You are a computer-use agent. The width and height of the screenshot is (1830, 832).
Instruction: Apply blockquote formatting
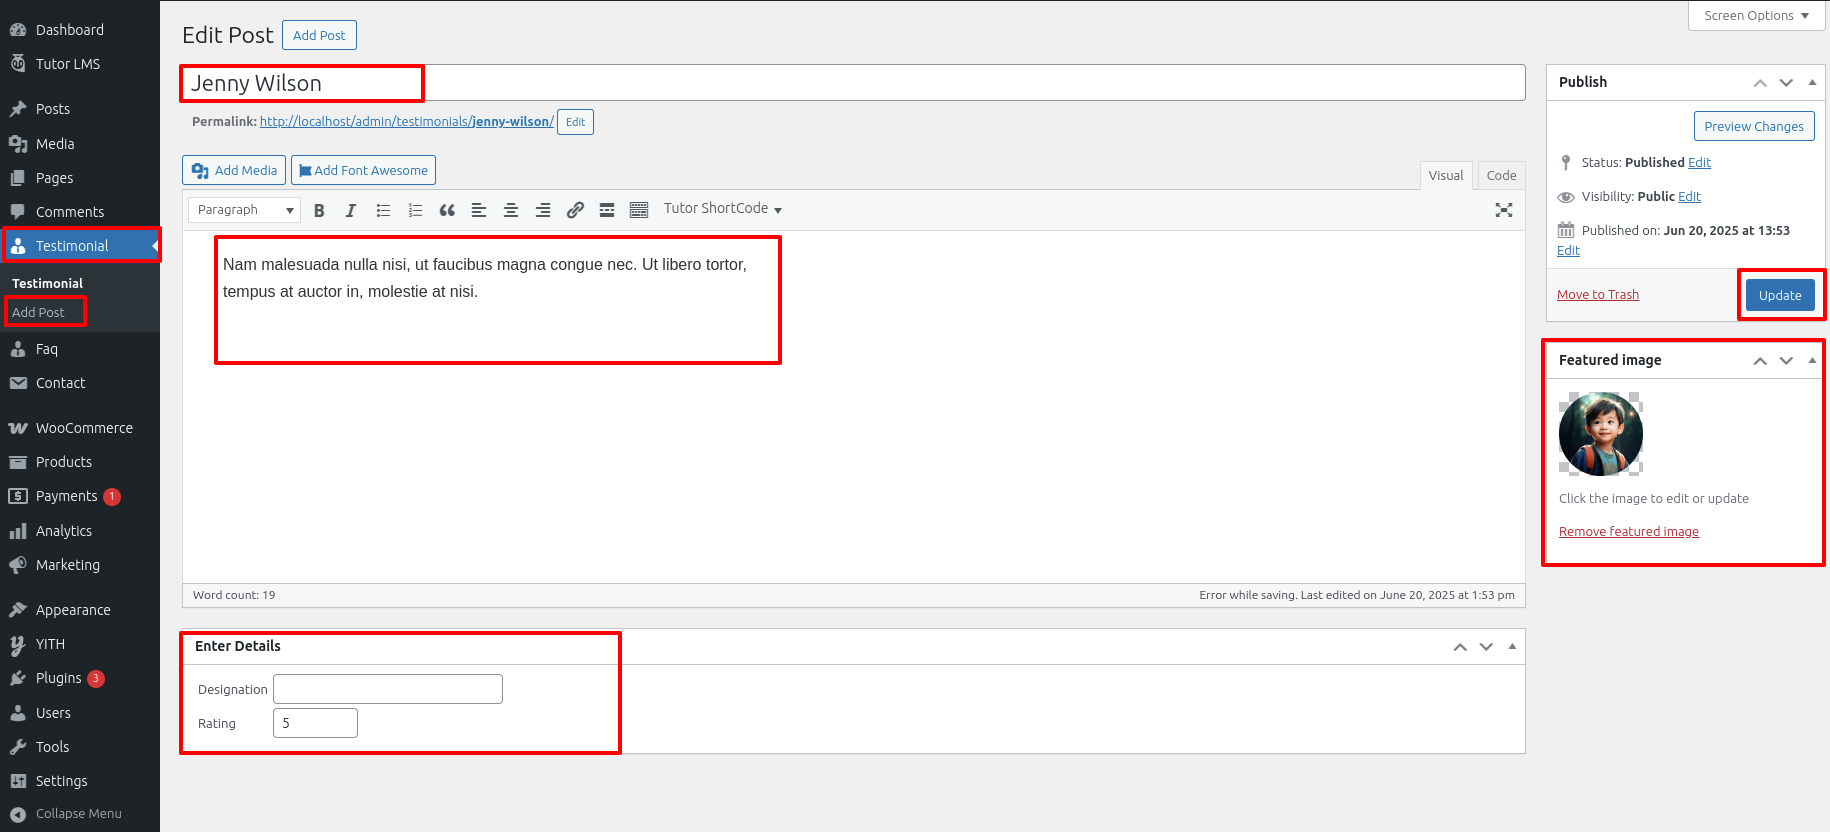coord(447,210)
